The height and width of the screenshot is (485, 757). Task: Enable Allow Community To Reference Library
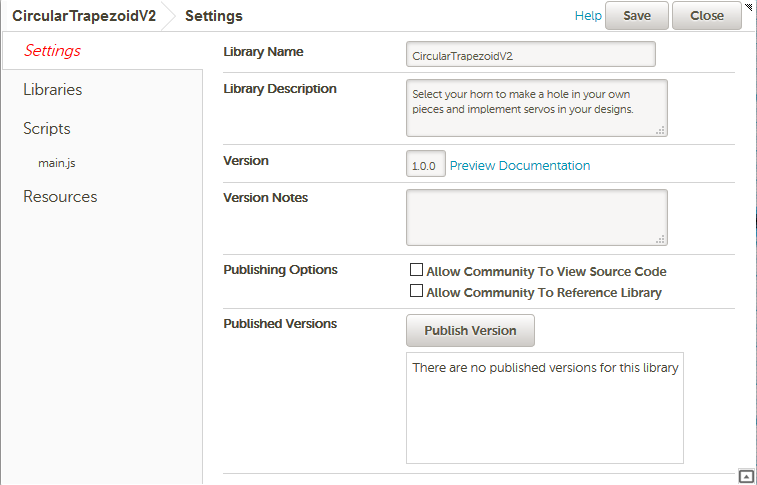tap(416, 291)
